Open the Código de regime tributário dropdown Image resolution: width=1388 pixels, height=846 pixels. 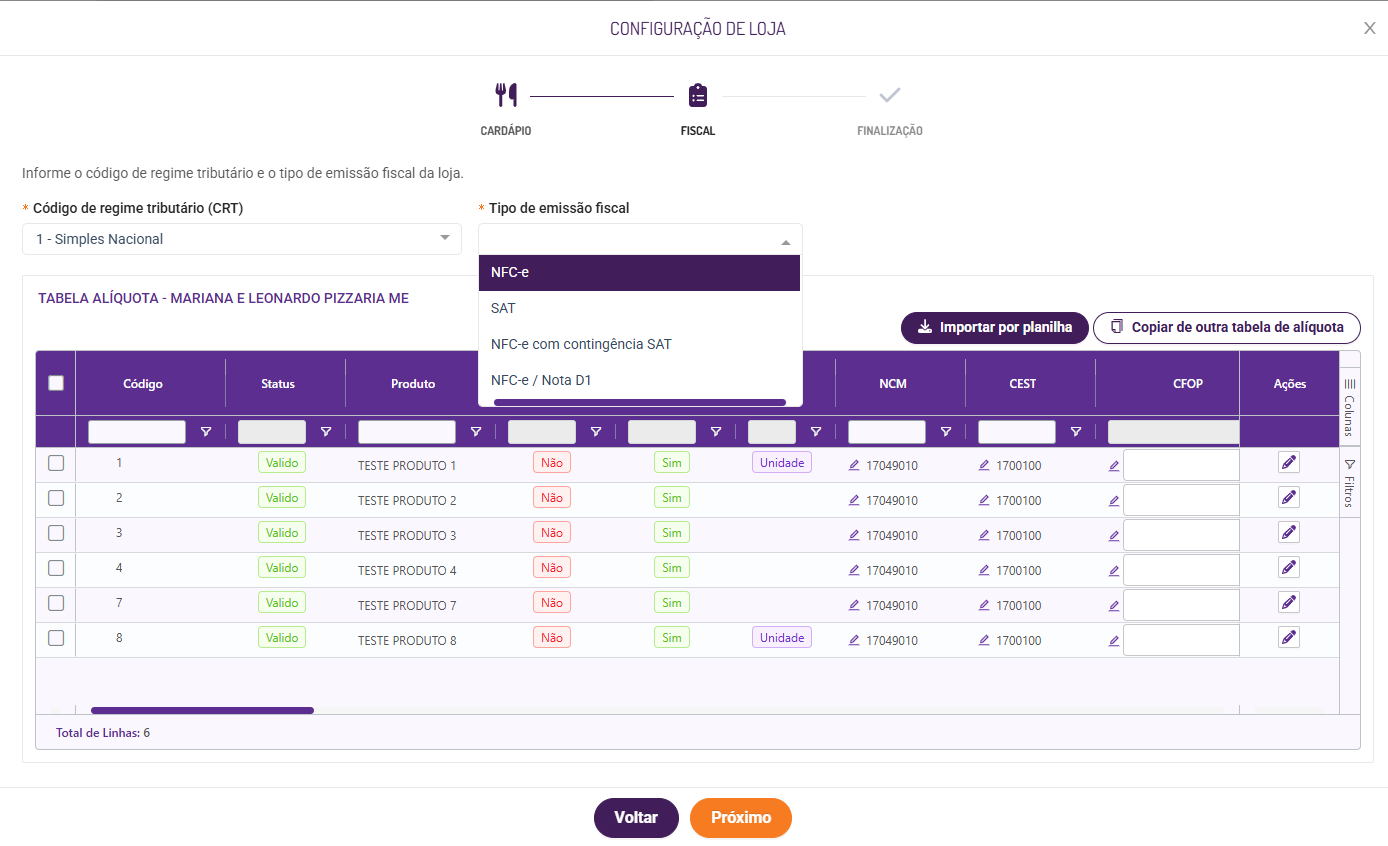point(242,239)
